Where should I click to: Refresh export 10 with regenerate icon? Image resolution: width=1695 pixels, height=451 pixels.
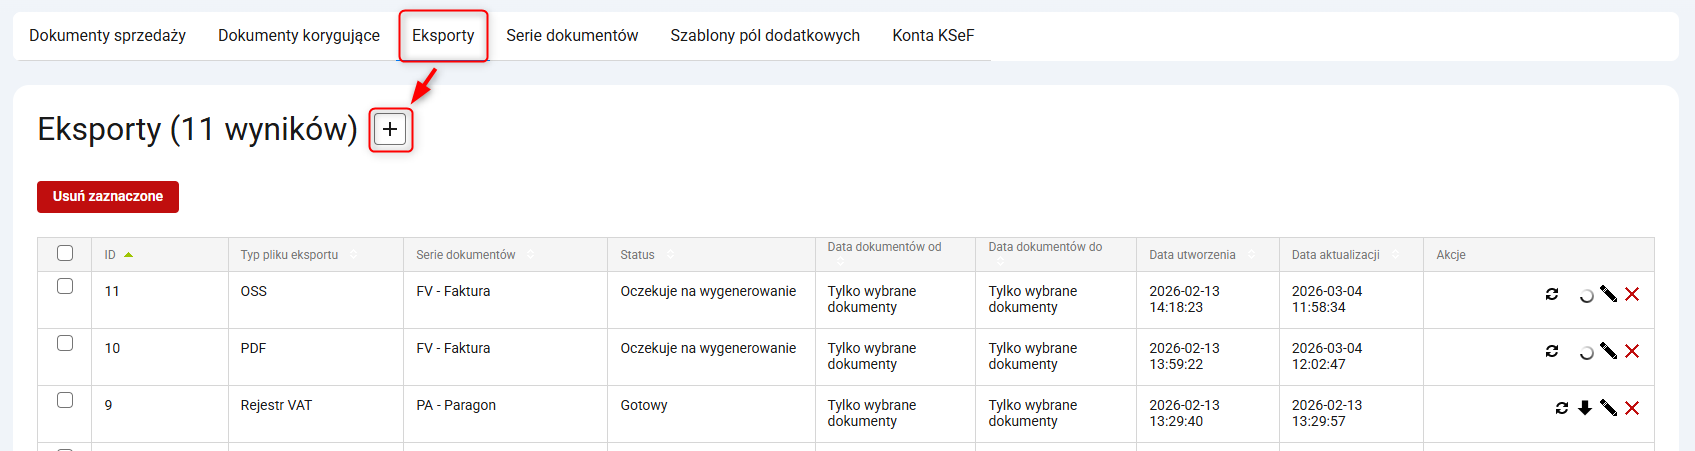coord(1552,351)
